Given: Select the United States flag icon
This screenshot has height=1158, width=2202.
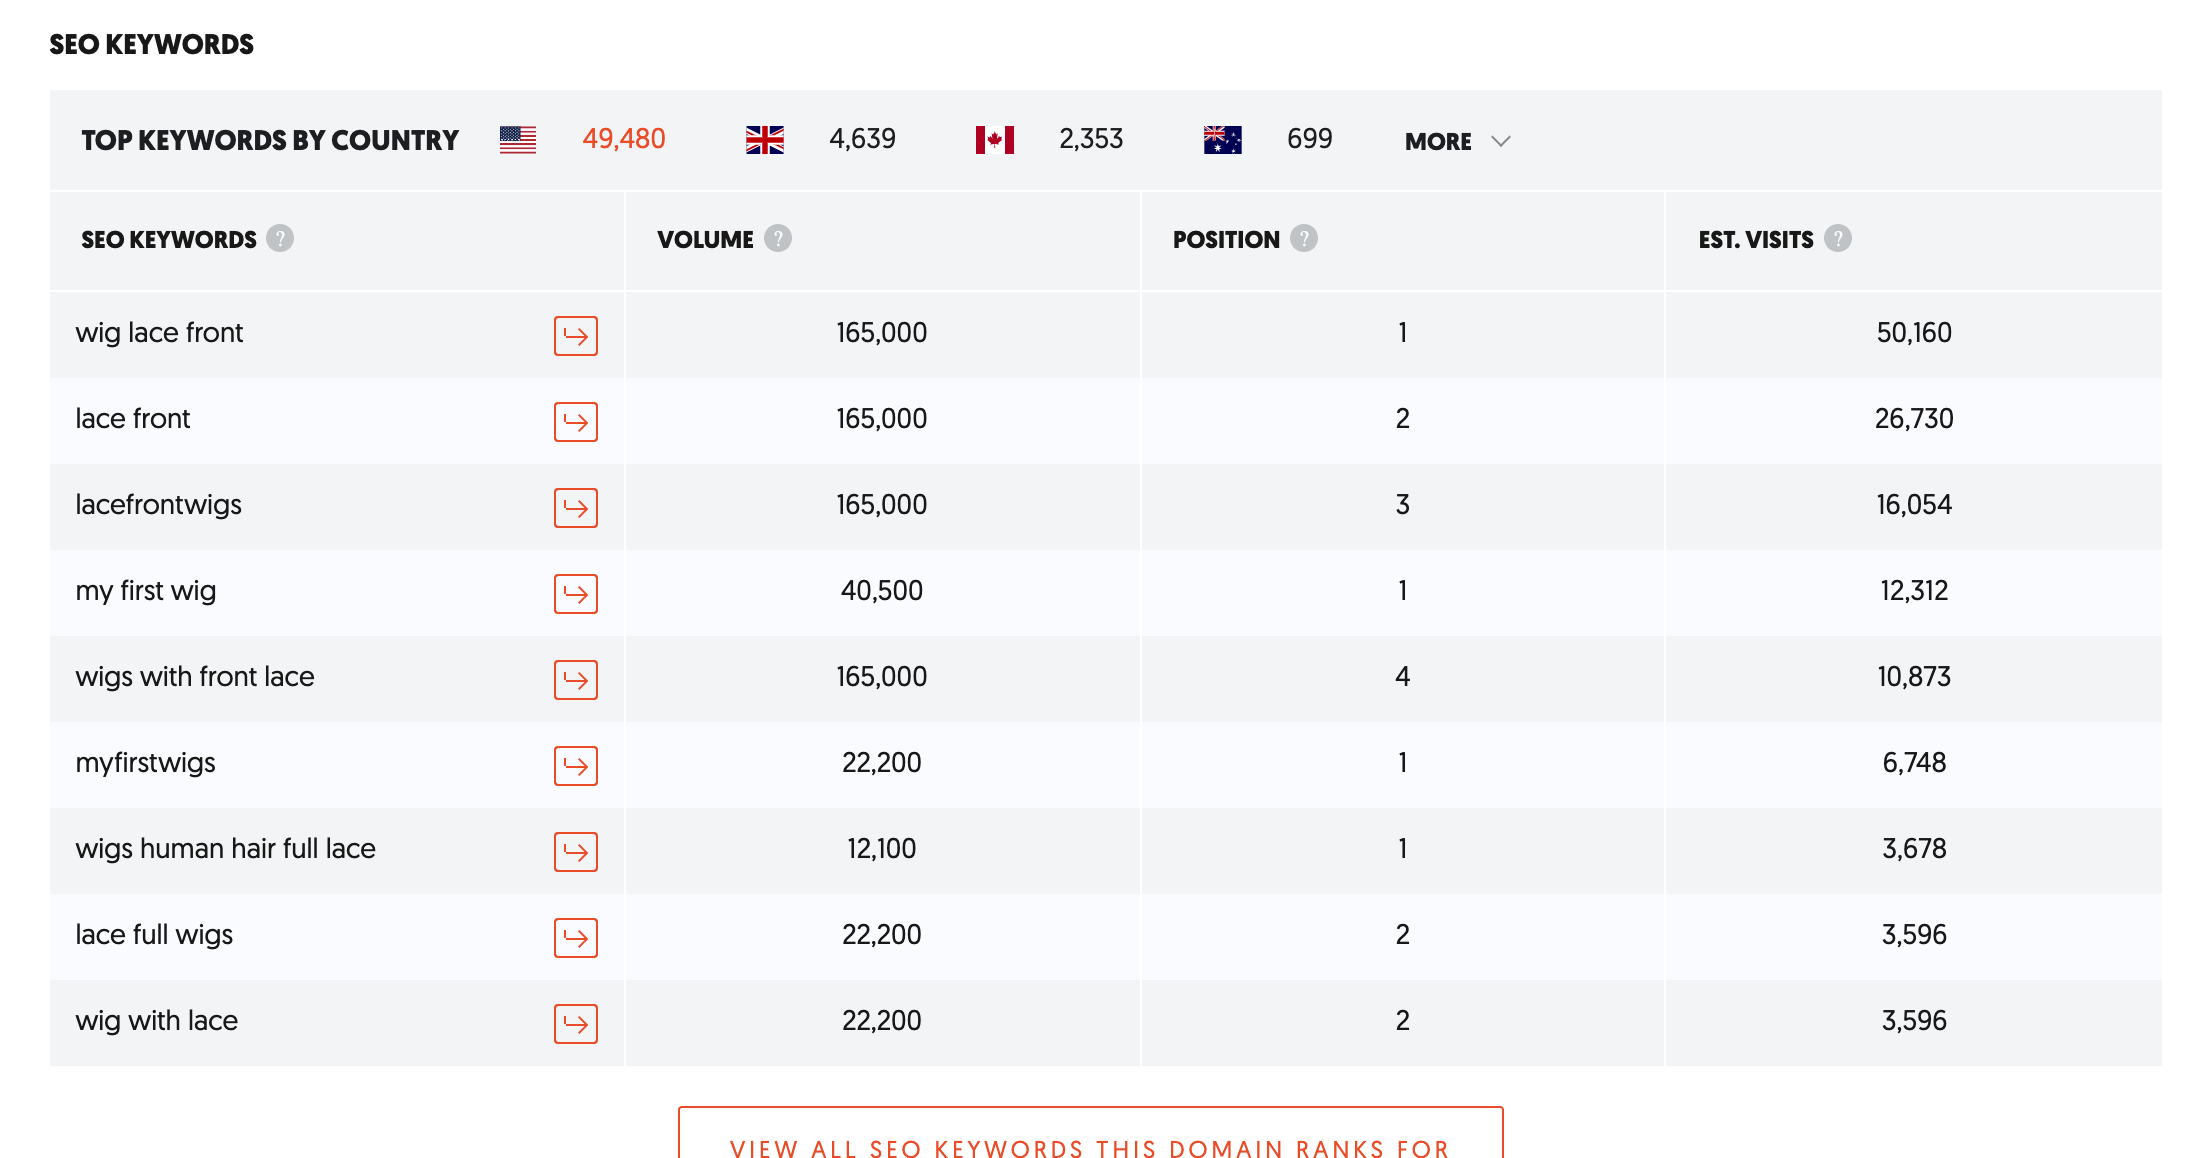Looking at the screenshot, I should coord(518,140).
